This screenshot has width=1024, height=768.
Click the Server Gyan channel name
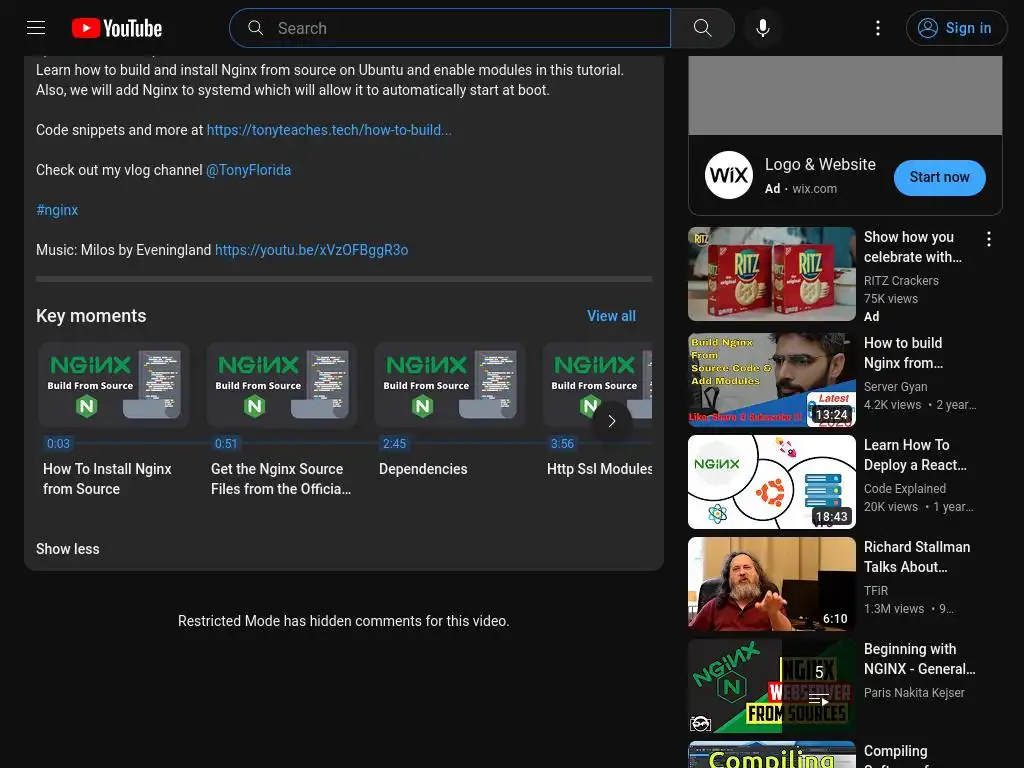coord(895,387)
